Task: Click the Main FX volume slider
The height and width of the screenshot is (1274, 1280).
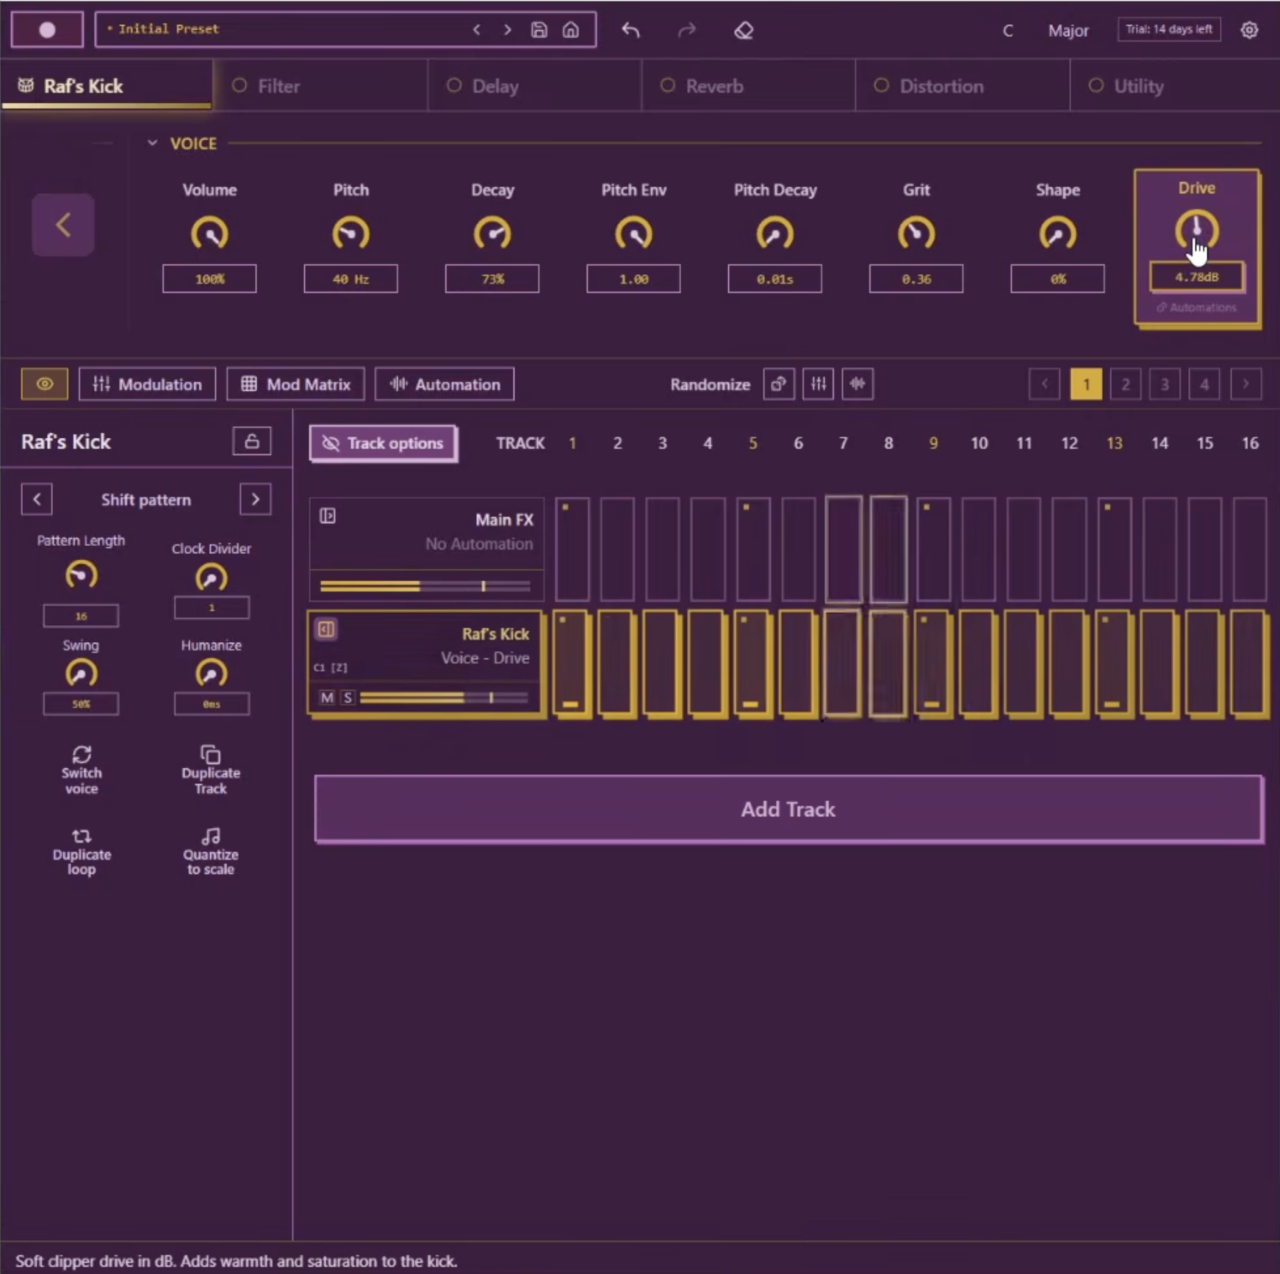Action: pos(425,586)
